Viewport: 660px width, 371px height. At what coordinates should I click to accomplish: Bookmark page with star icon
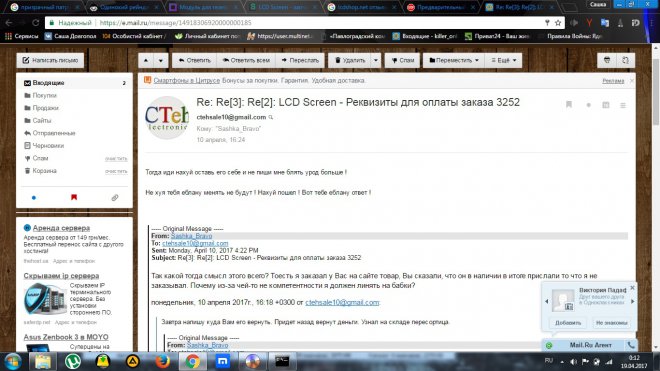558,23
